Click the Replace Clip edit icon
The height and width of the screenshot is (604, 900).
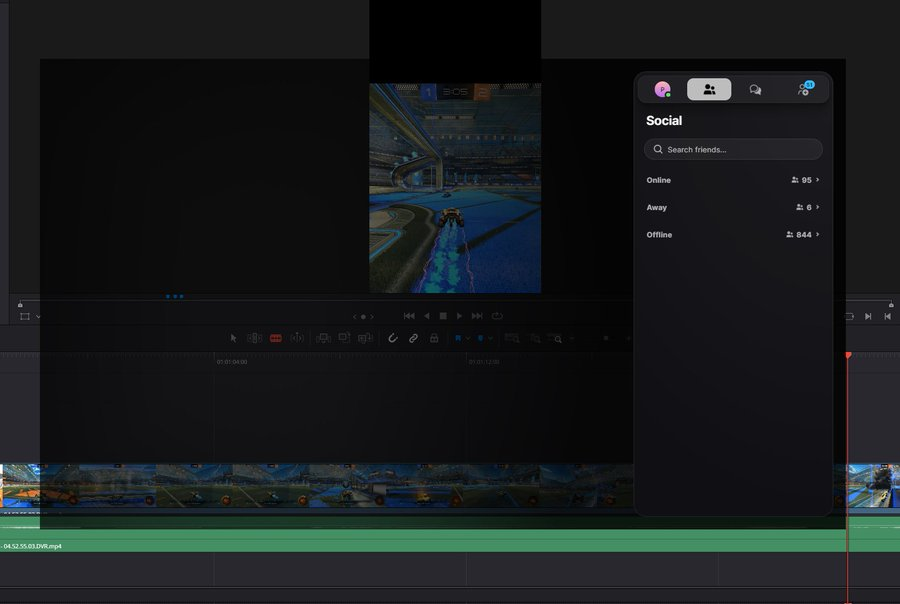pos(365,338)
